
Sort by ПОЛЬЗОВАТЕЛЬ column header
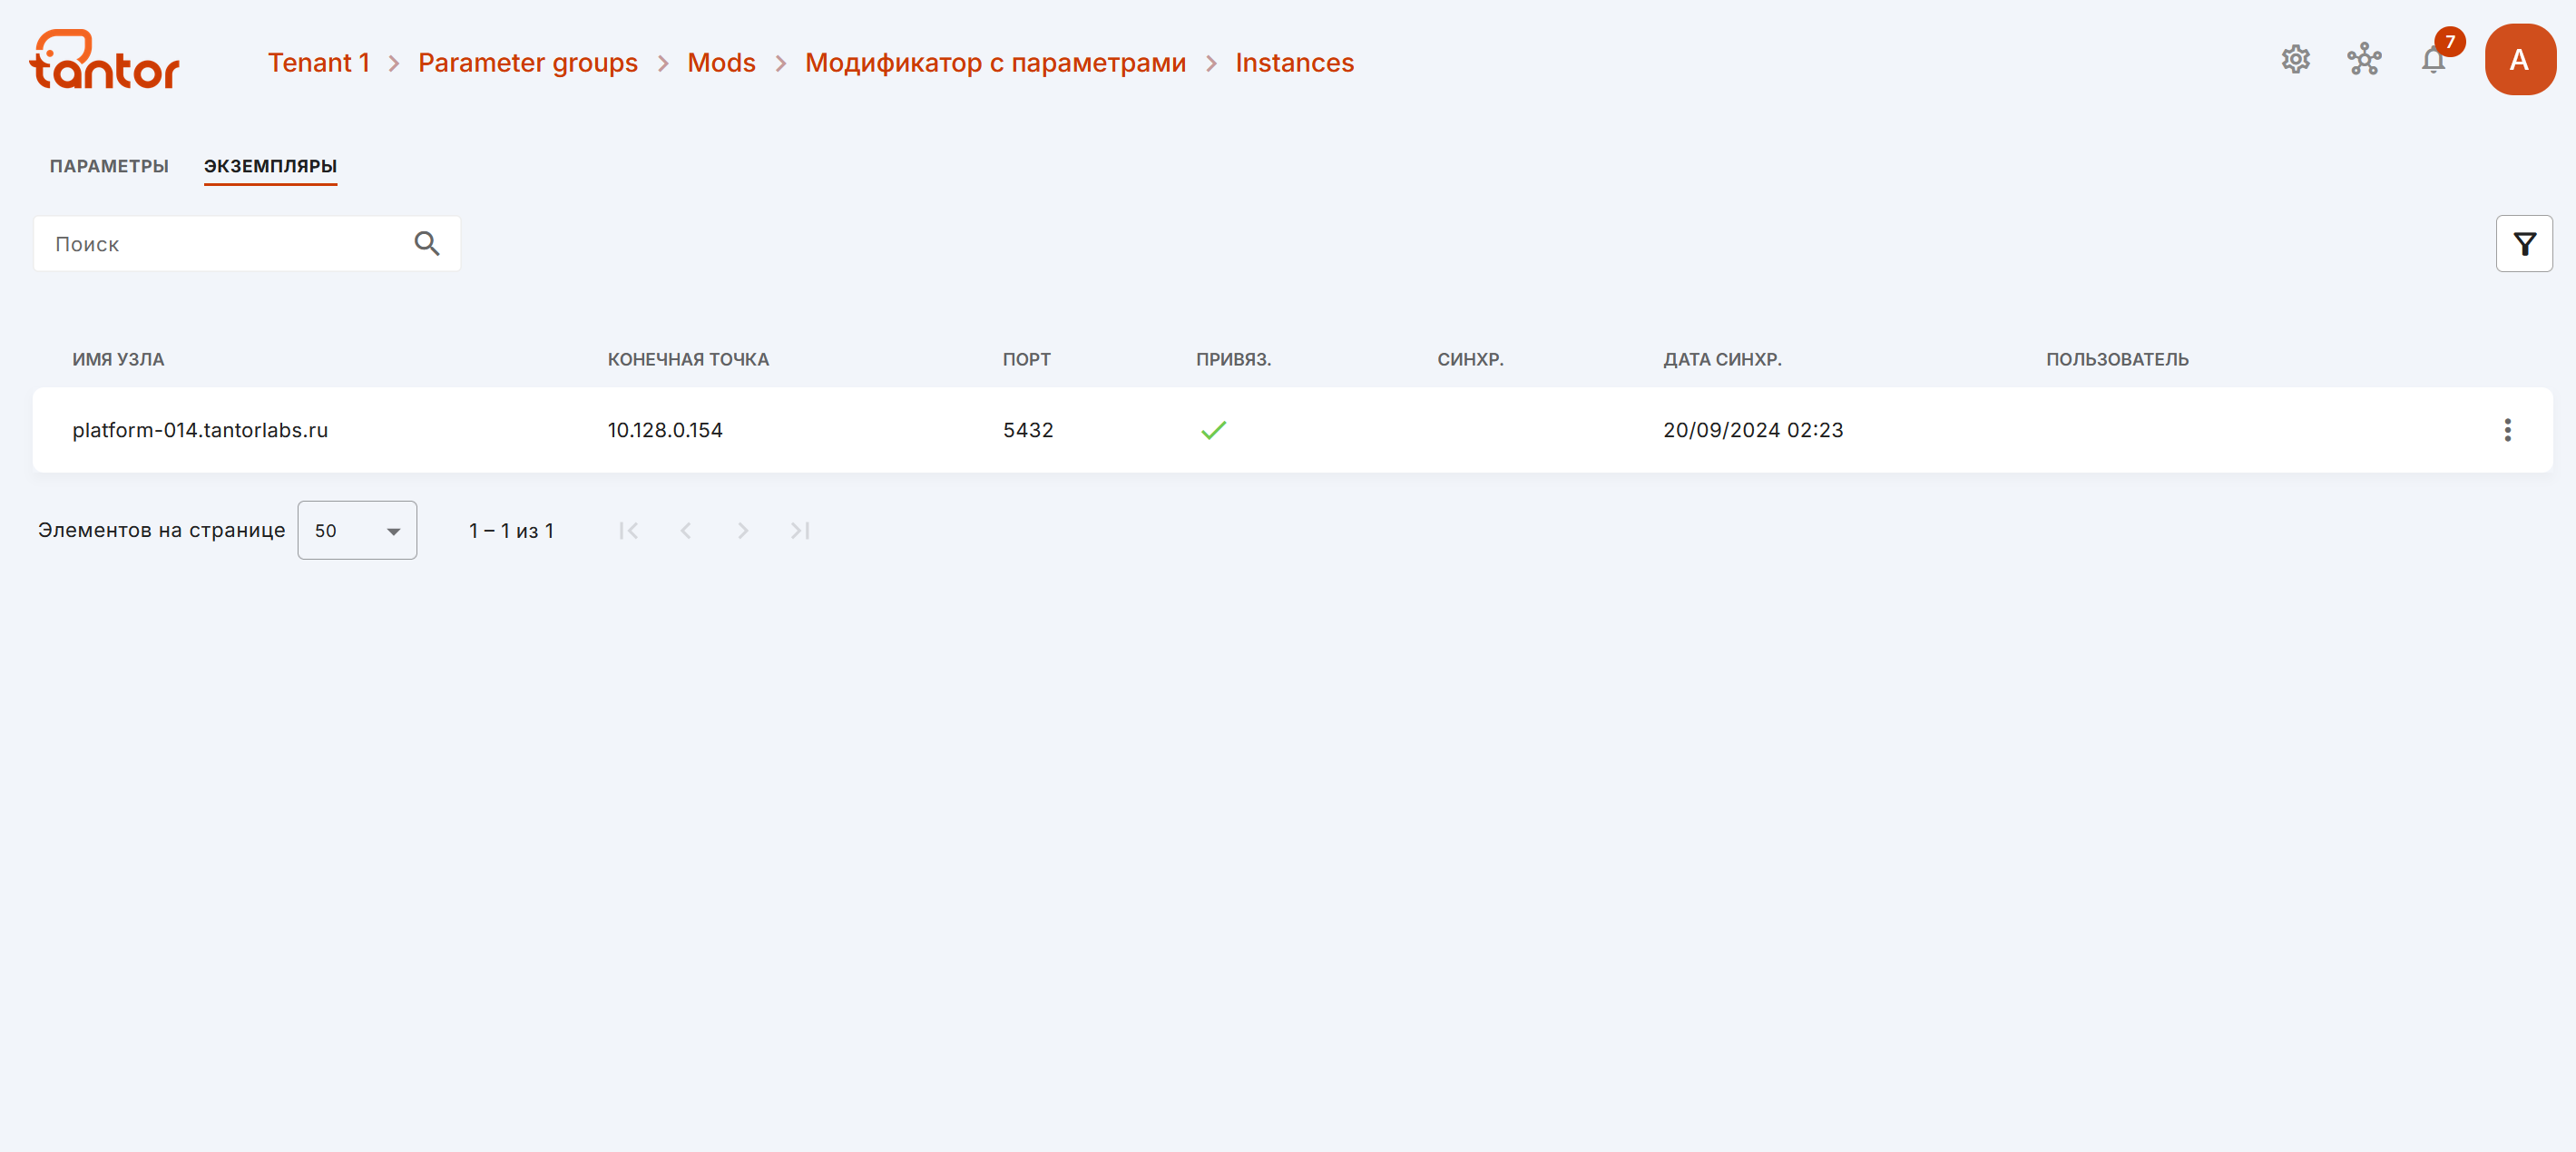click(x=2117, y=359)
